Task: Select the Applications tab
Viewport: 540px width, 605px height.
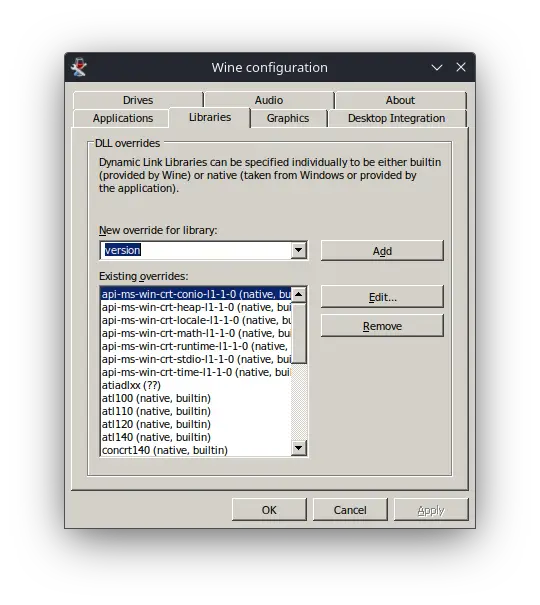Action: pyautogui.click(x=123, y=118)
